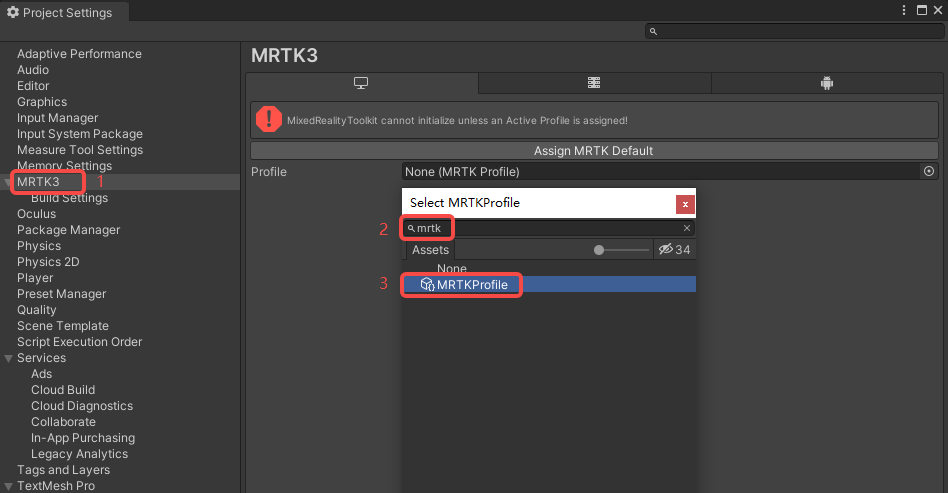Clear the mrtk search text
Screen dimensions: 948x493
tap(687, 228)
